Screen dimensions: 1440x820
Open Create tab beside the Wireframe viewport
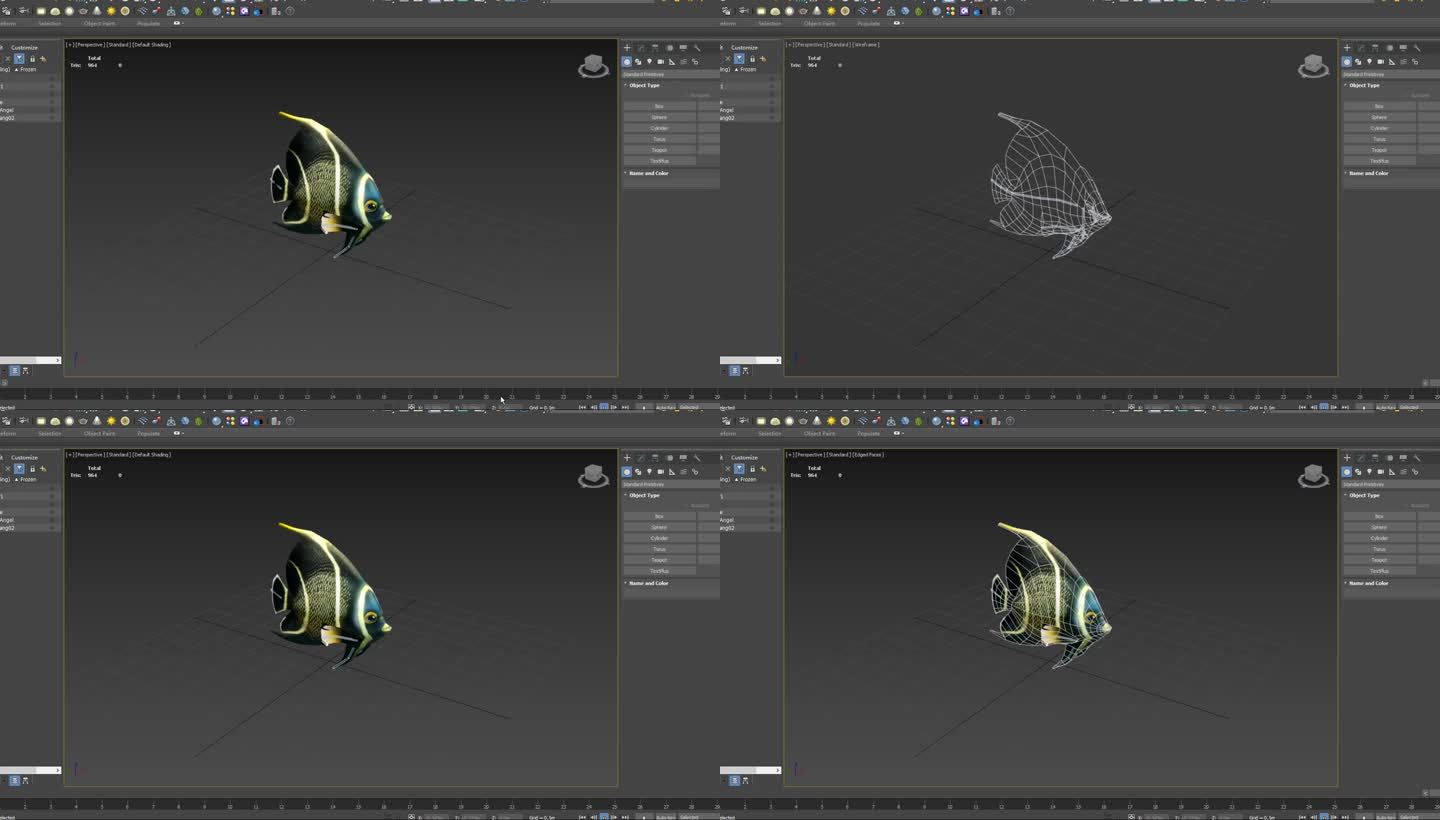pos(1347,47)
